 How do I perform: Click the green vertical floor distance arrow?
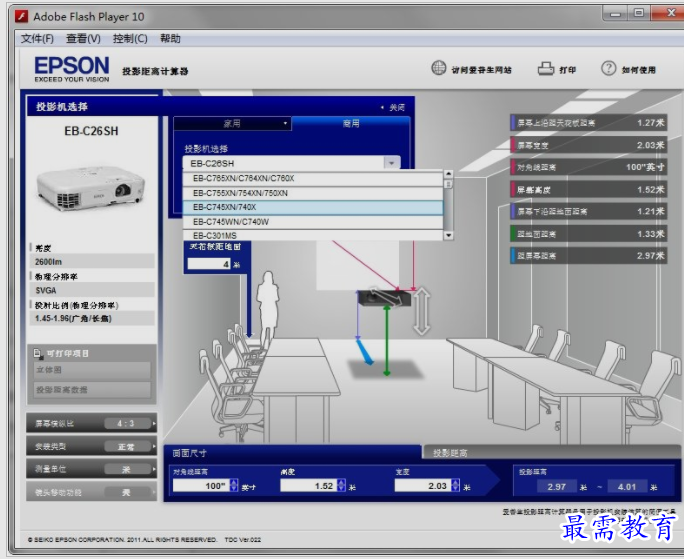point(386,340)
